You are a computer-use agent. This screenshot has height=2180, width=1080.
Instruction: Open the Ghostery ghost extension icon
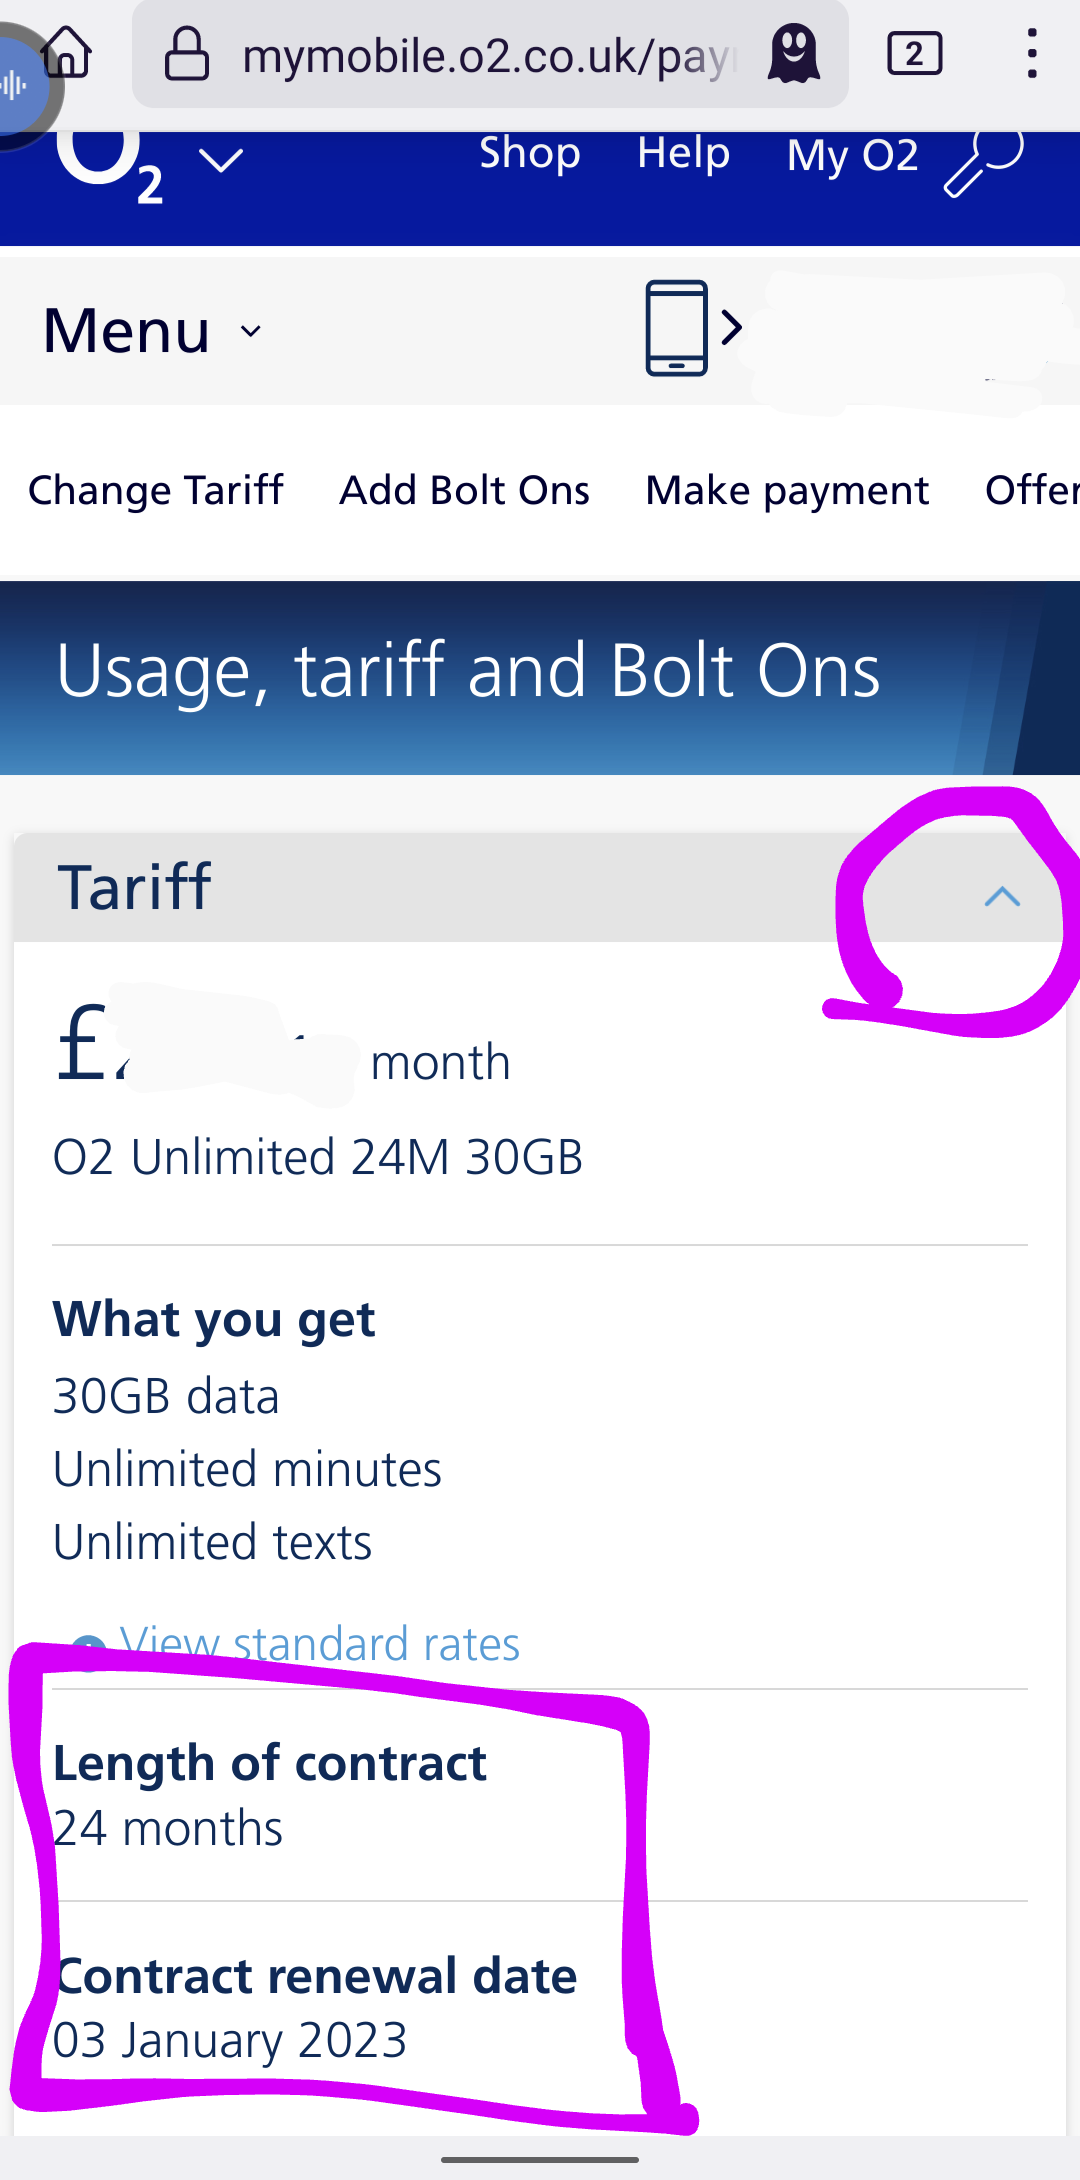point(794,54)
